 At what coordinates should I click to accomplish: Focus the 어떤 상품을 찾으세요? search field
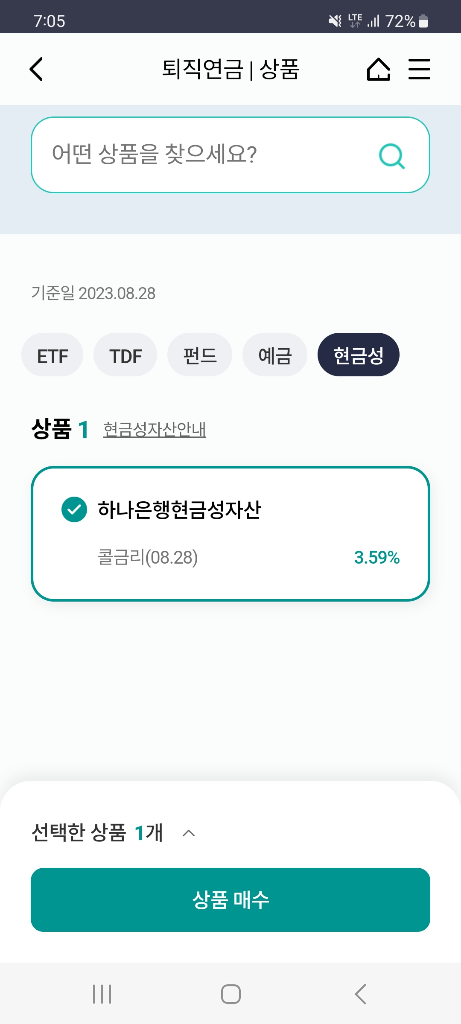coord(230,155)
